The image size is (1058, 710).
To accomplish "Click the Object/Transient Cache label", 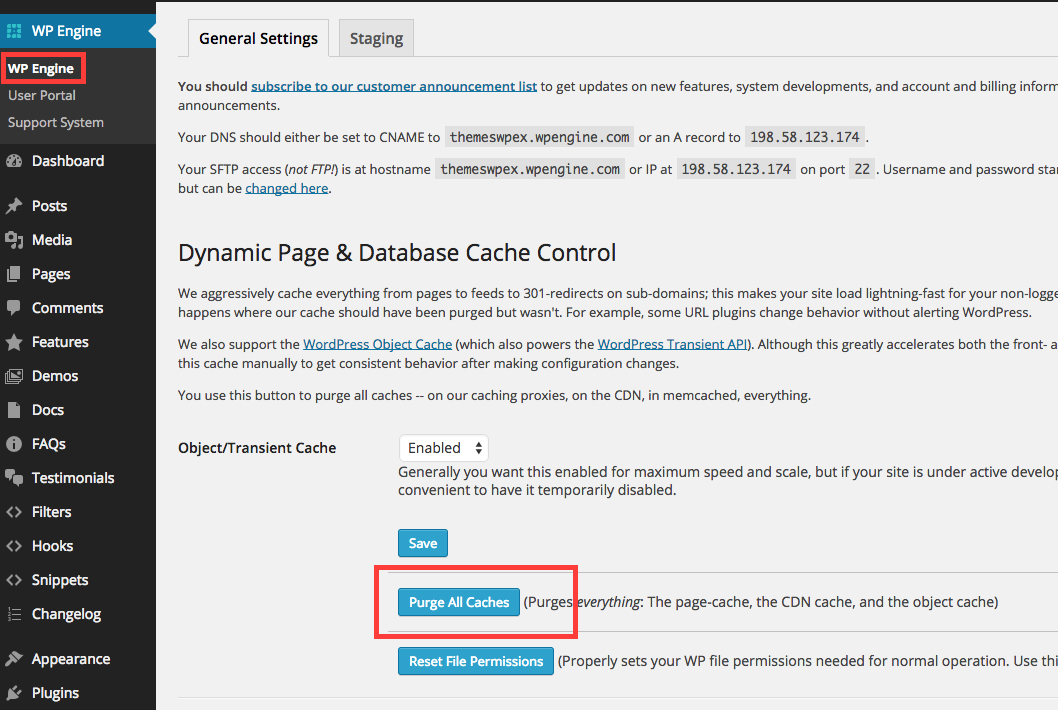I will 257,448.
